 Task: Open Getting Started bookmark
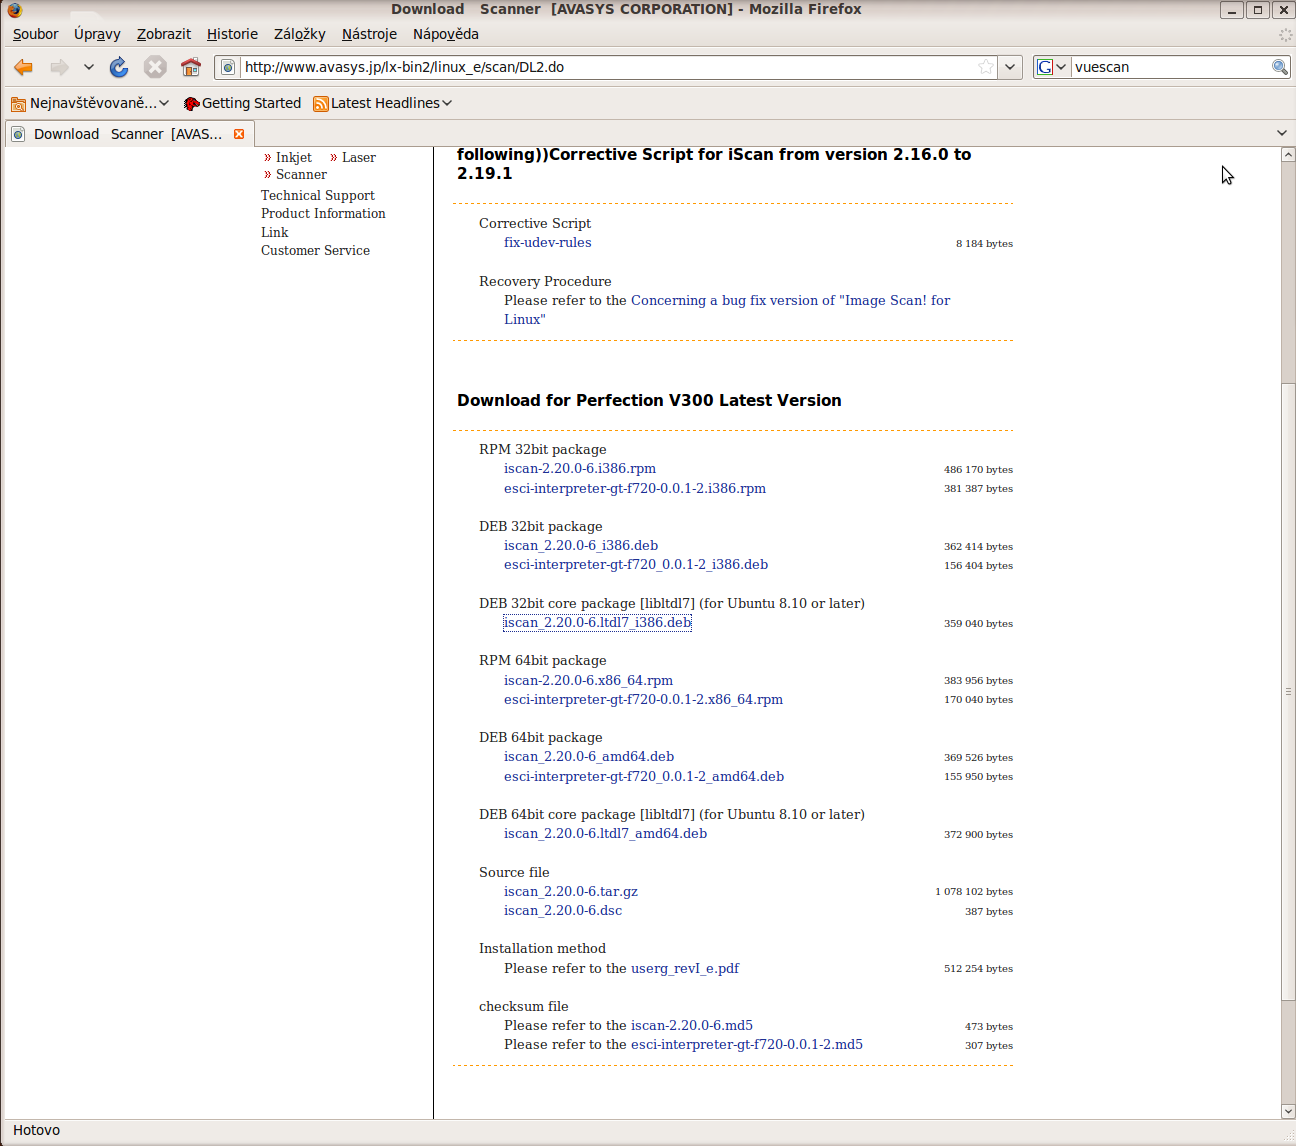click(x=242, y=103)
